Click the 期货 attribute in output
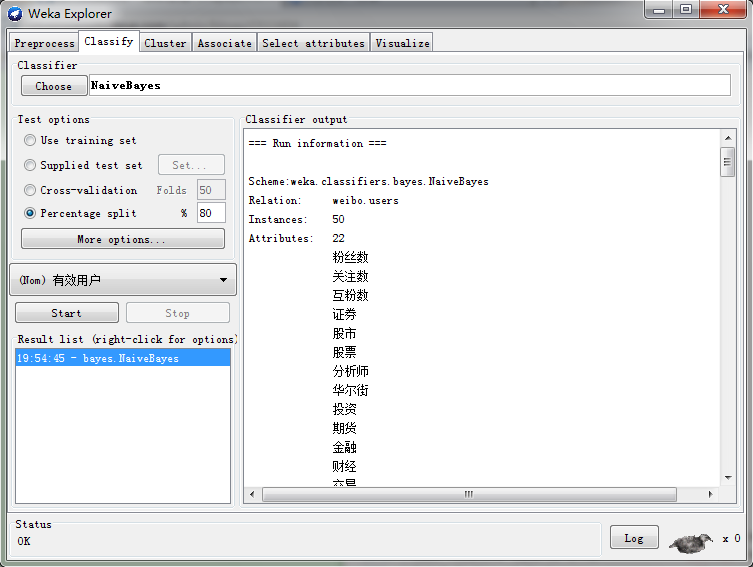The width and height of the screenshot is (753, 567). tap(344, 428)
